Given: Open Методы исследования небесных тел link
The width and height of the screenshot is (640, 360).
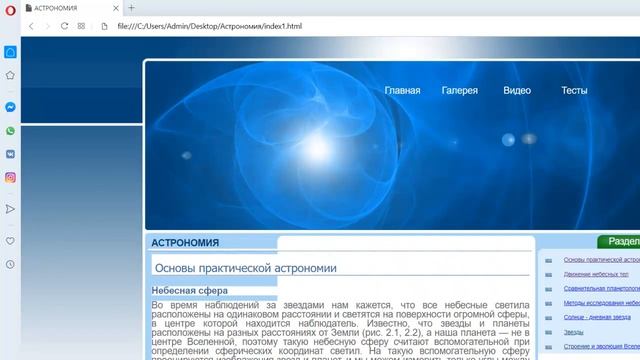Looking at the screenshot, I should (x=602, y=303).
